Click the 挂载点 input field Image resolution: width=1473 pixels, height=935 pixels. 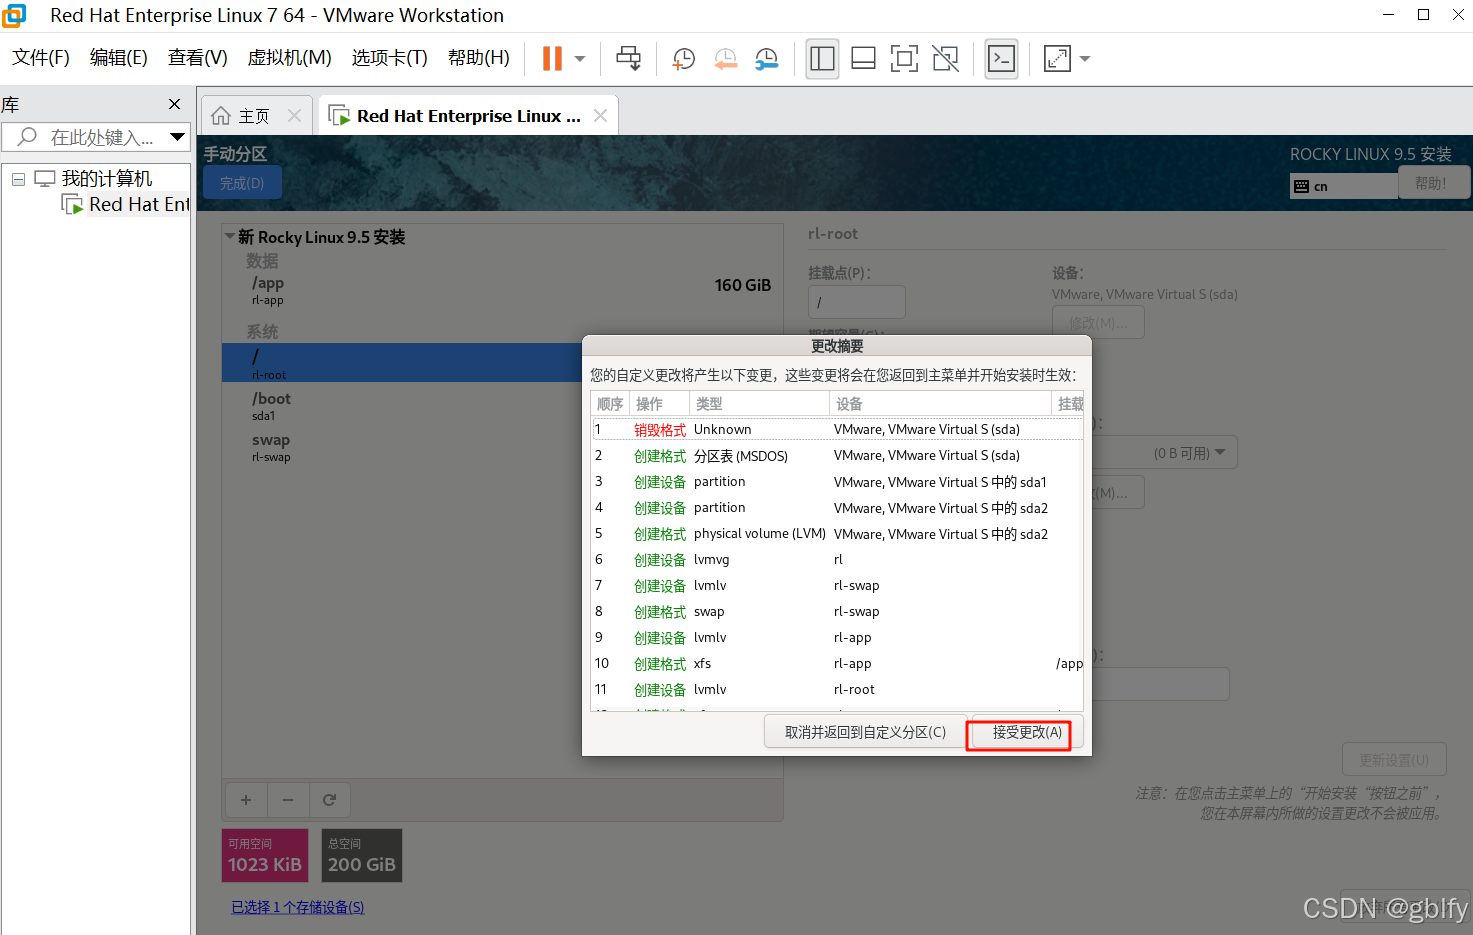click(x=857, y=302)
